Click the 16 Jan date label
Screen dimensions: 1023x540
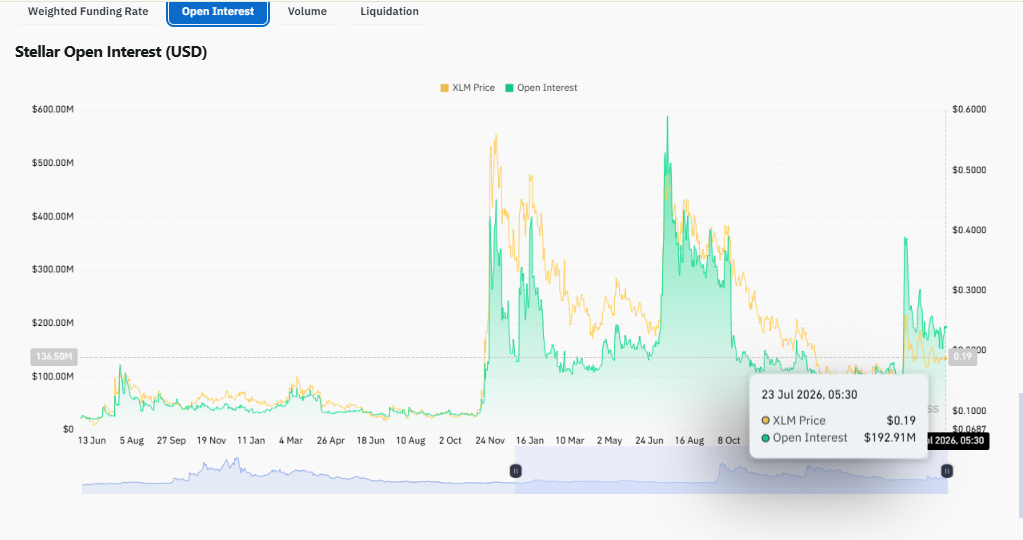click(530, 441)
